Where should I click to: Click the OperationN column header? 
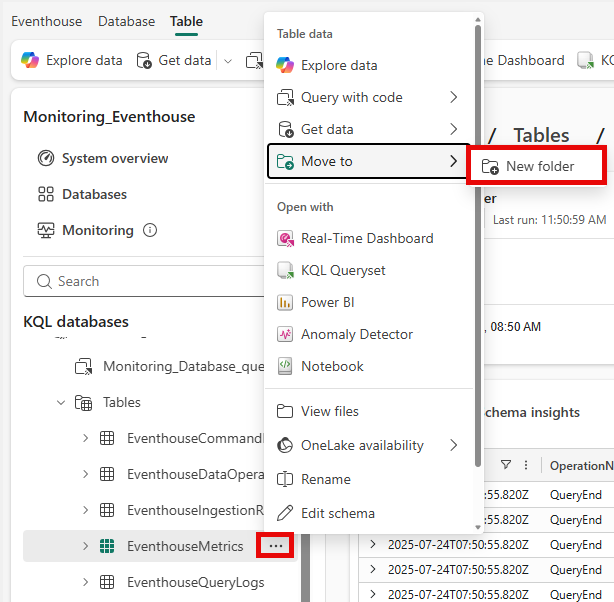tap(581, 465)
